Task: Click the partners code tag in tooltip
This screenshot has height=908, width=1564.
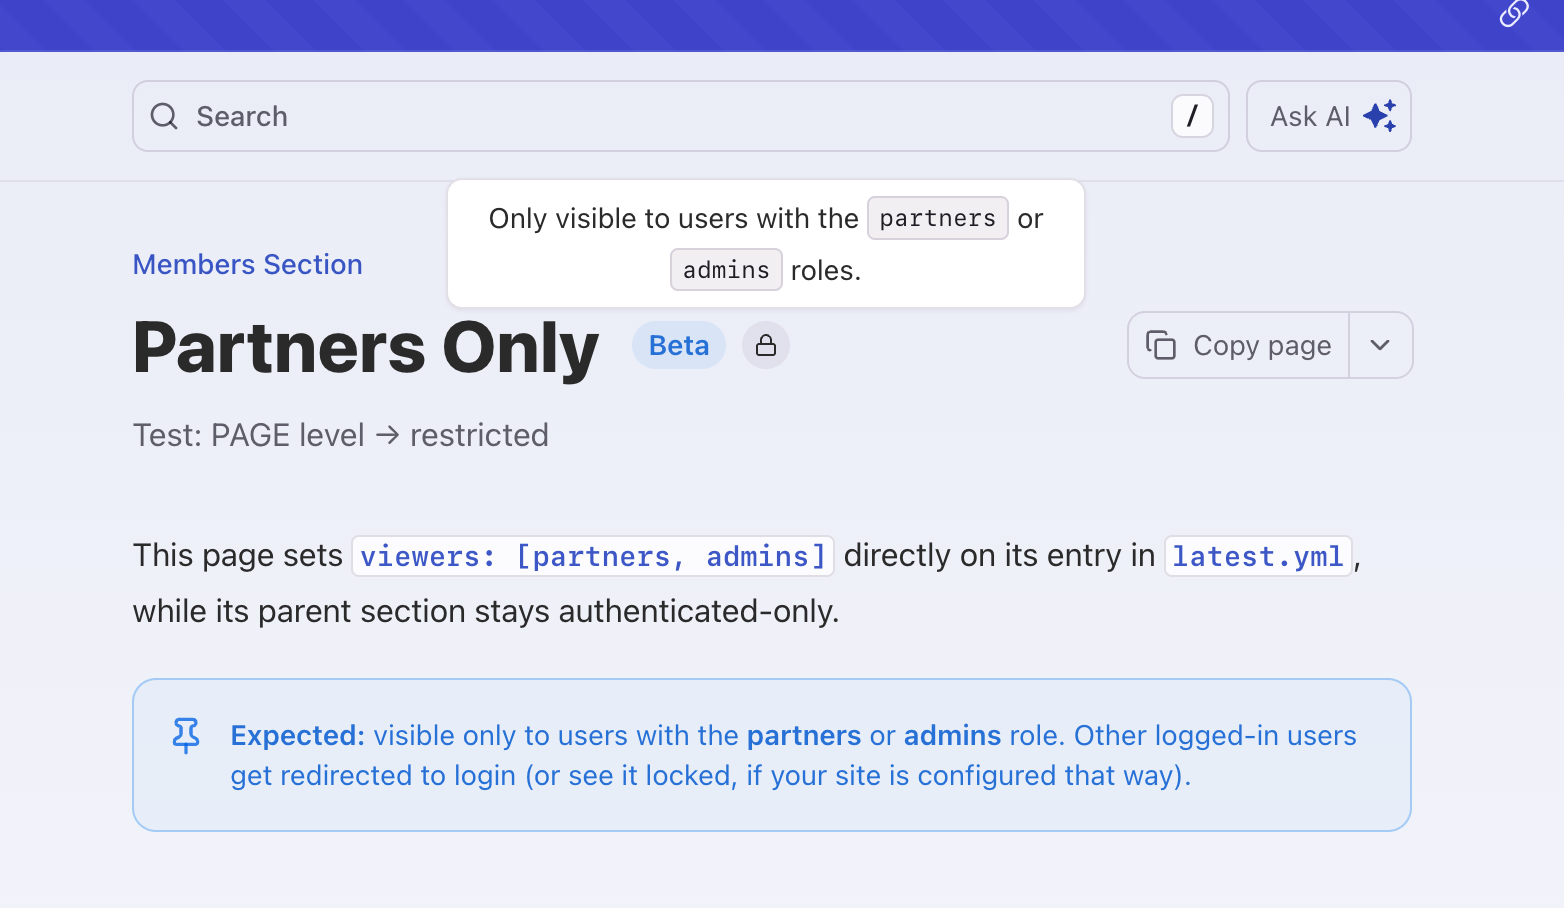Action: click(938, 218)
